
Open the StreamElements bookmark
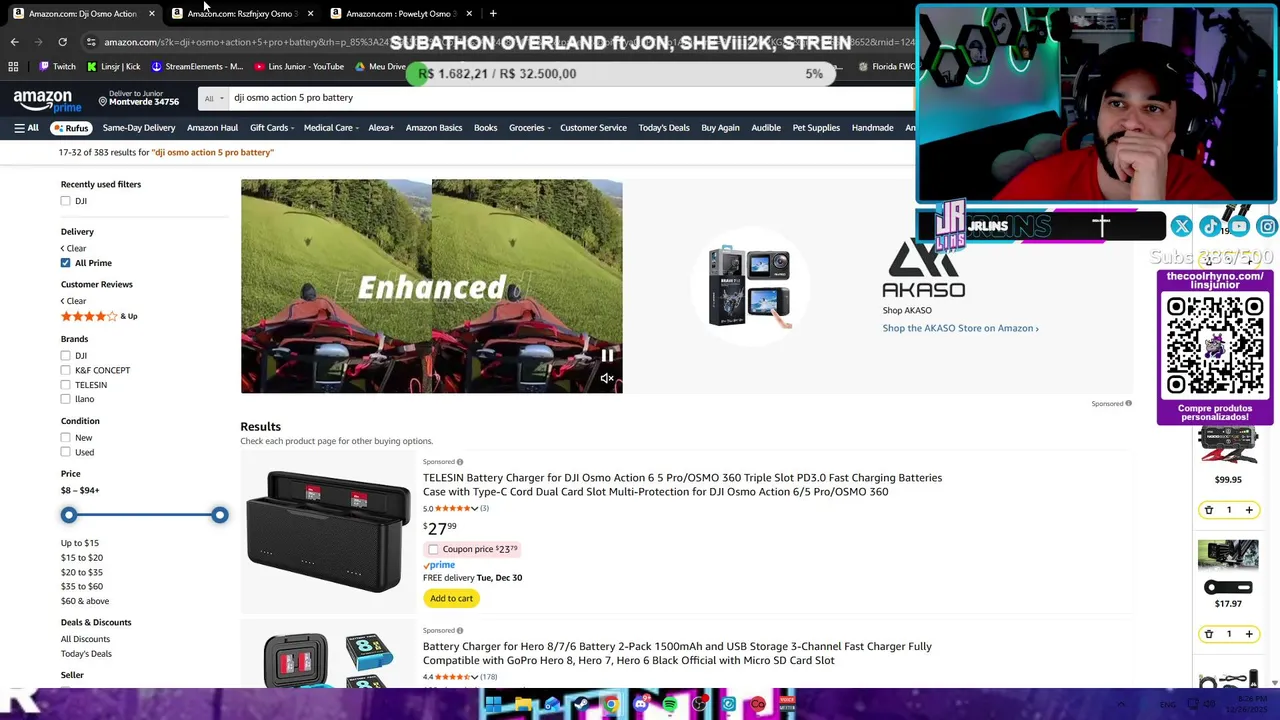[197, 67]
